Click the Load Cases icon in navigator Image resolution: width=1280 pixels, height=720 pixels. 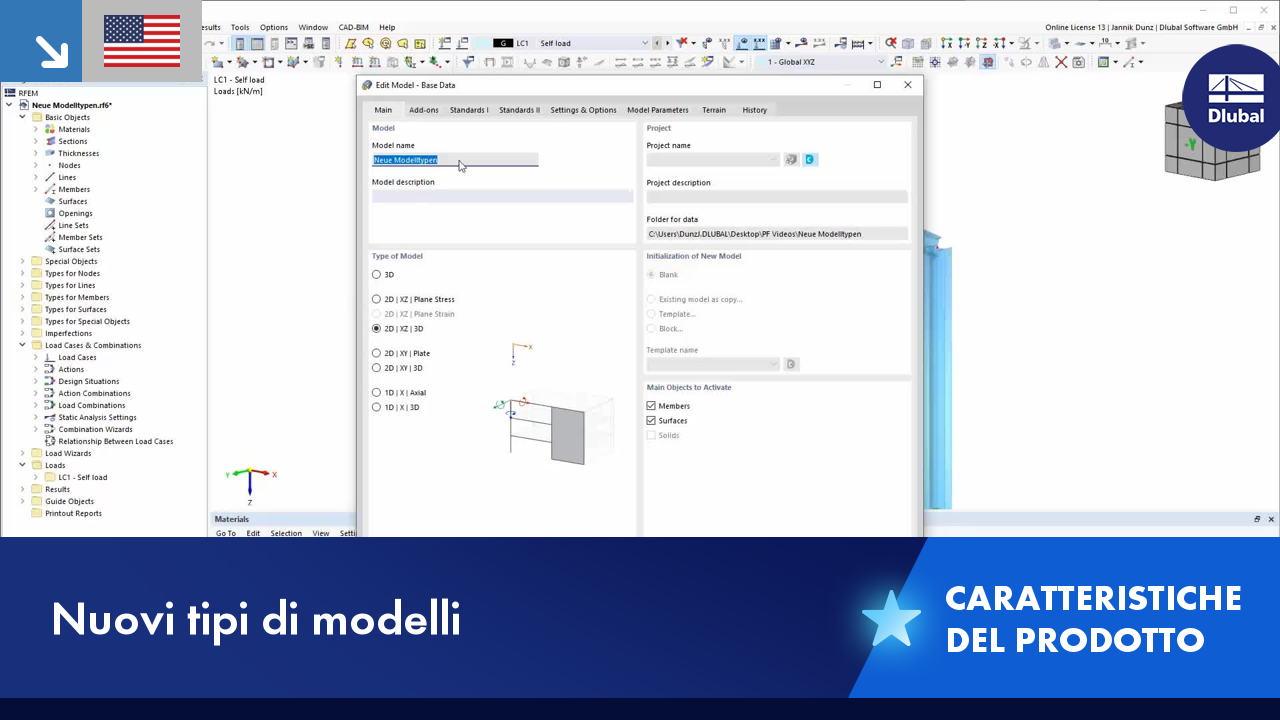point(50,357)
